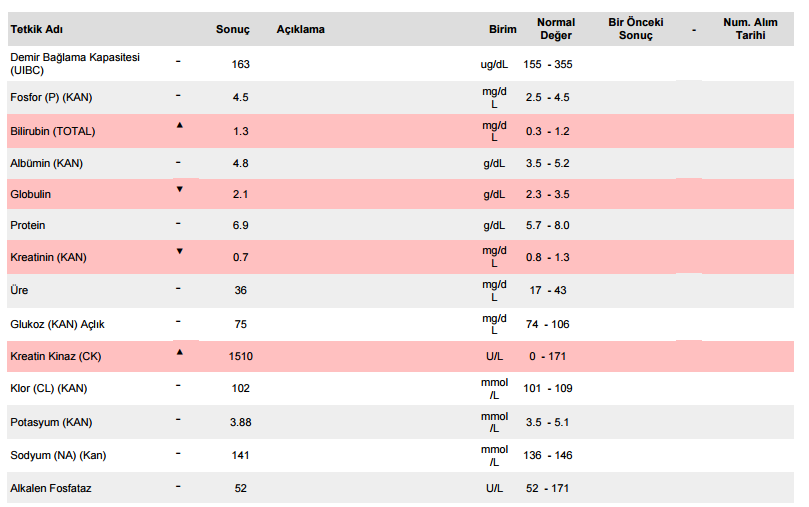
Task: Click the Tetkik Adı column header
Action: 37,29
